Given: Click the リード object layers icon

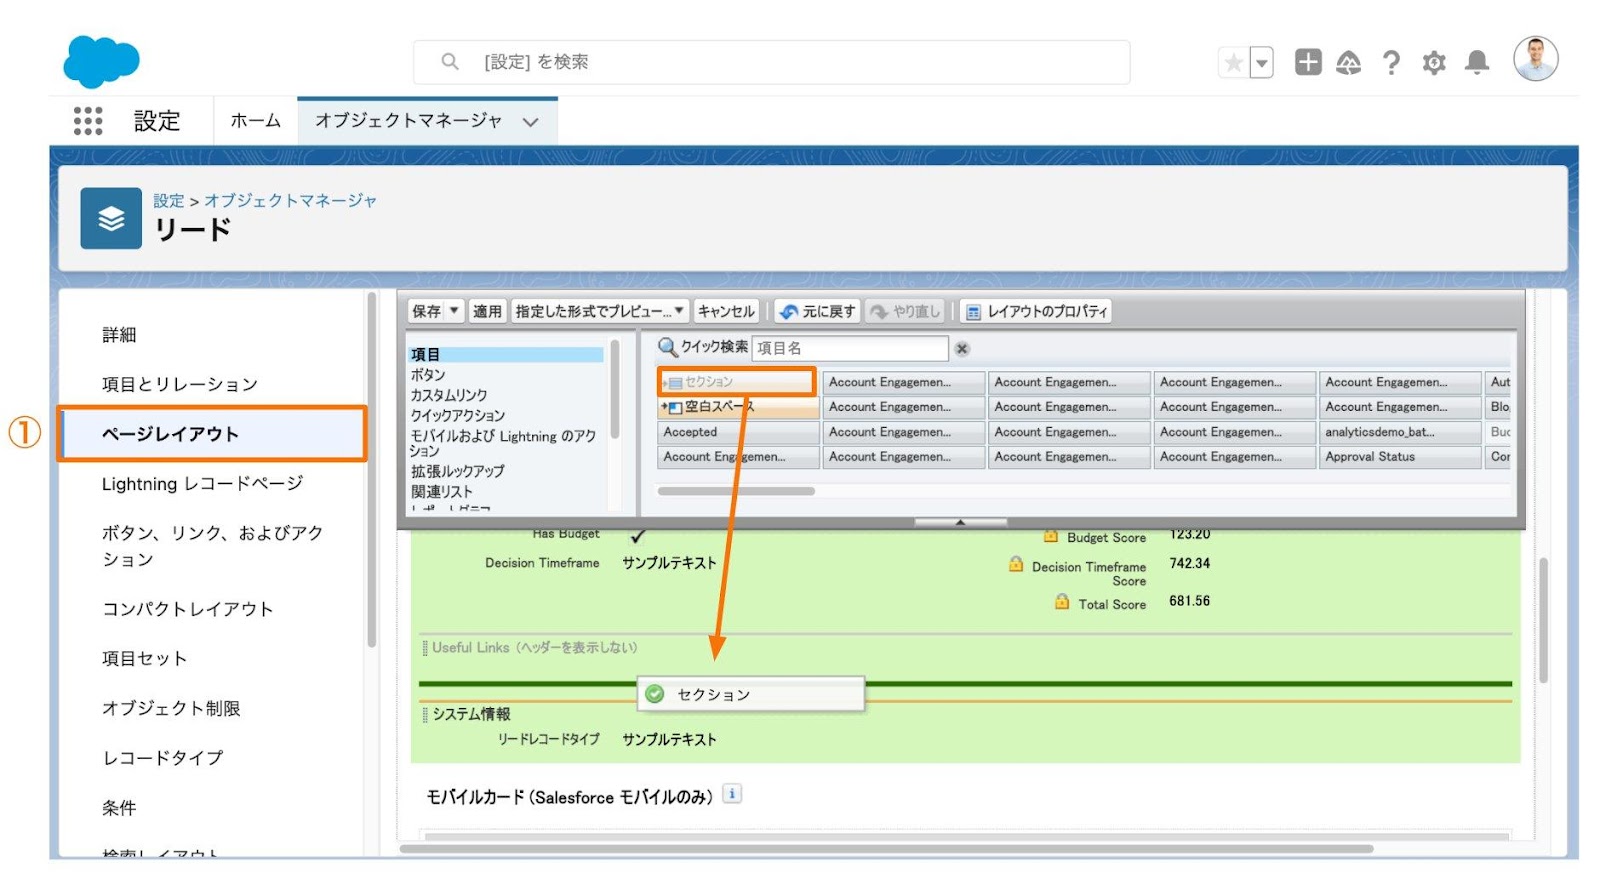Looking at the screenshot, I should click(111, 218).
